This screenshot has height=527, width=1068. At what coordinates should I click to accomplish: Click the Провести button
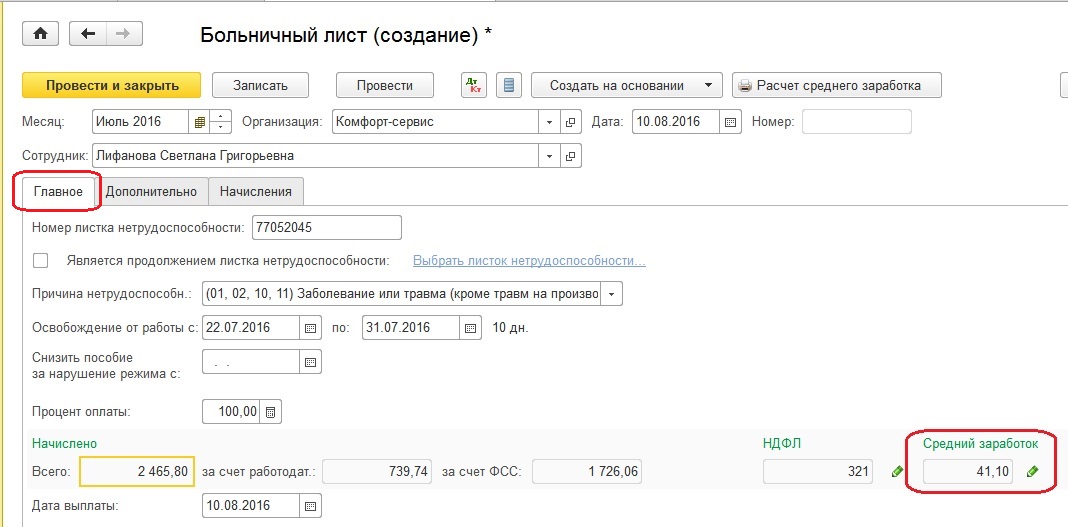[x=385, y=86]
